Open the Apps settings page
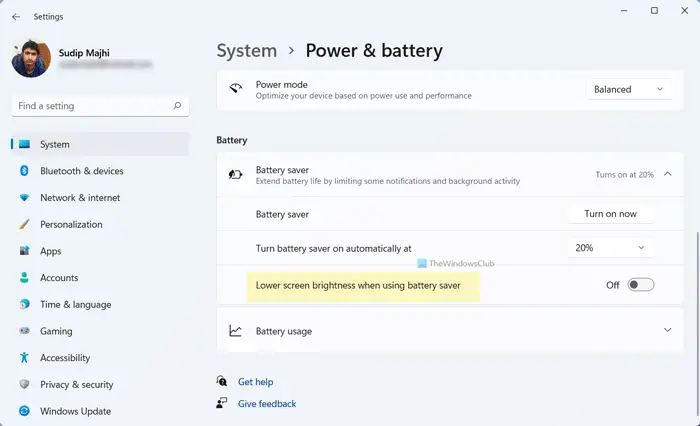 point(50,251)
